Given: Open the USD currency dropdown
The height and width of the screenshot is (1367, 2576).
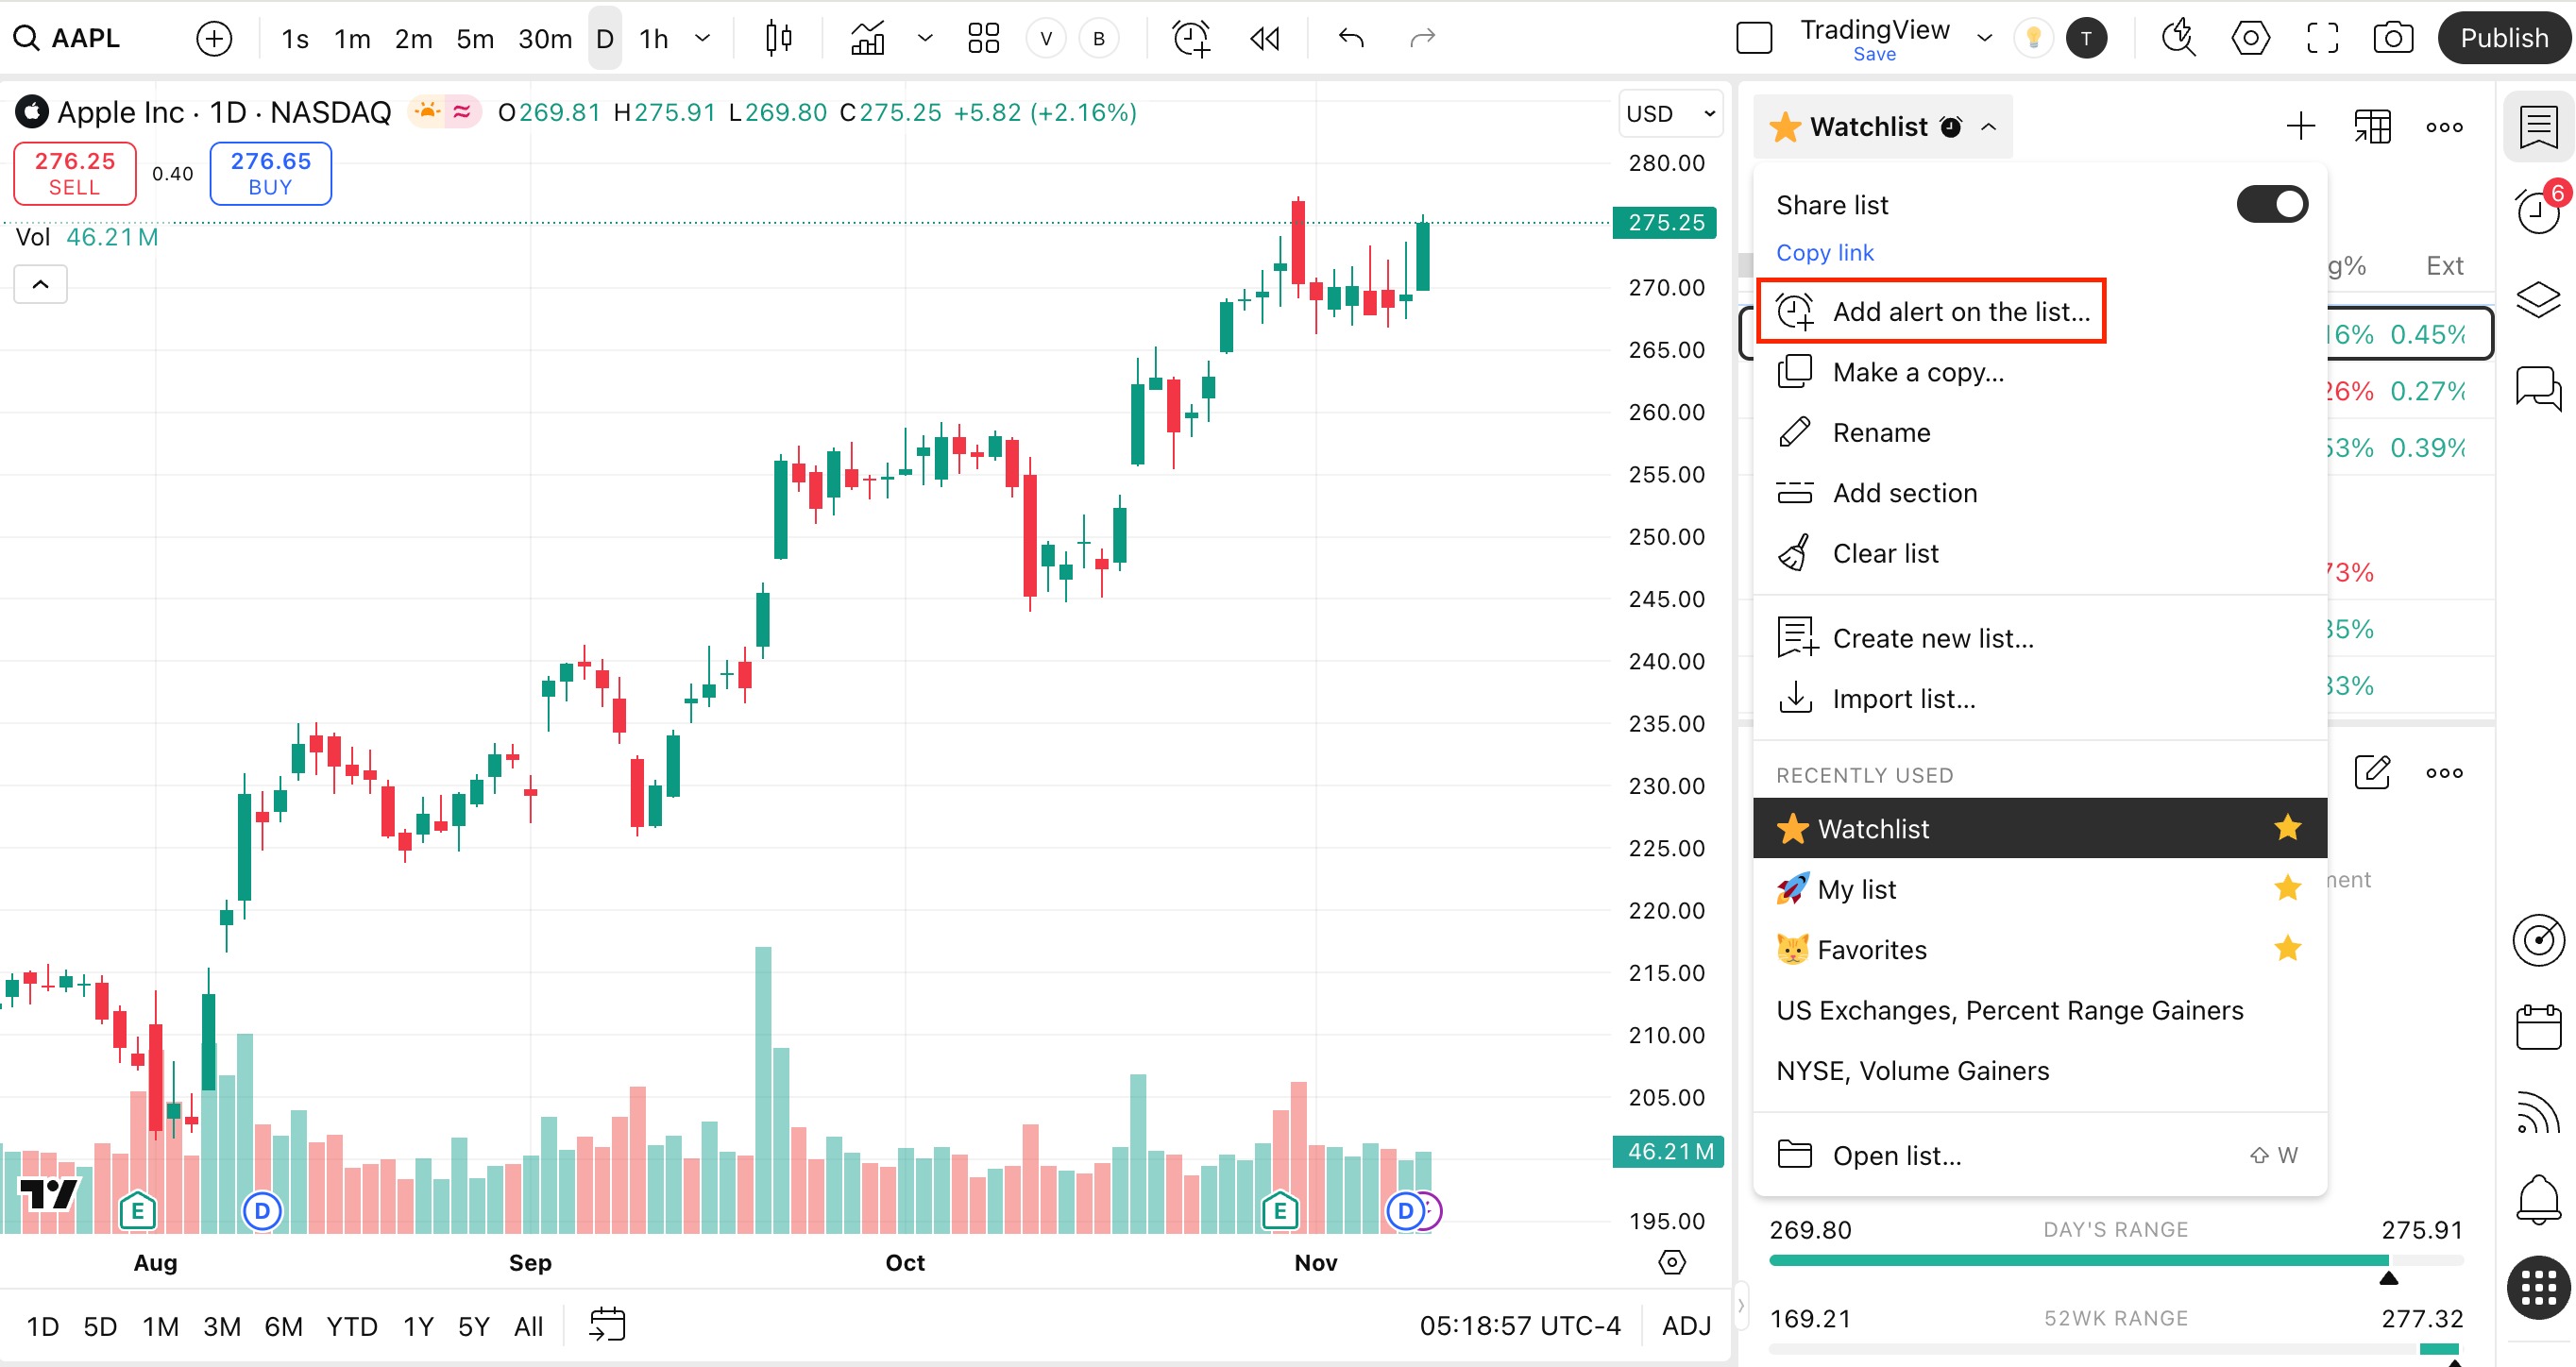Looking at the screenshot, I should 1670,113.
